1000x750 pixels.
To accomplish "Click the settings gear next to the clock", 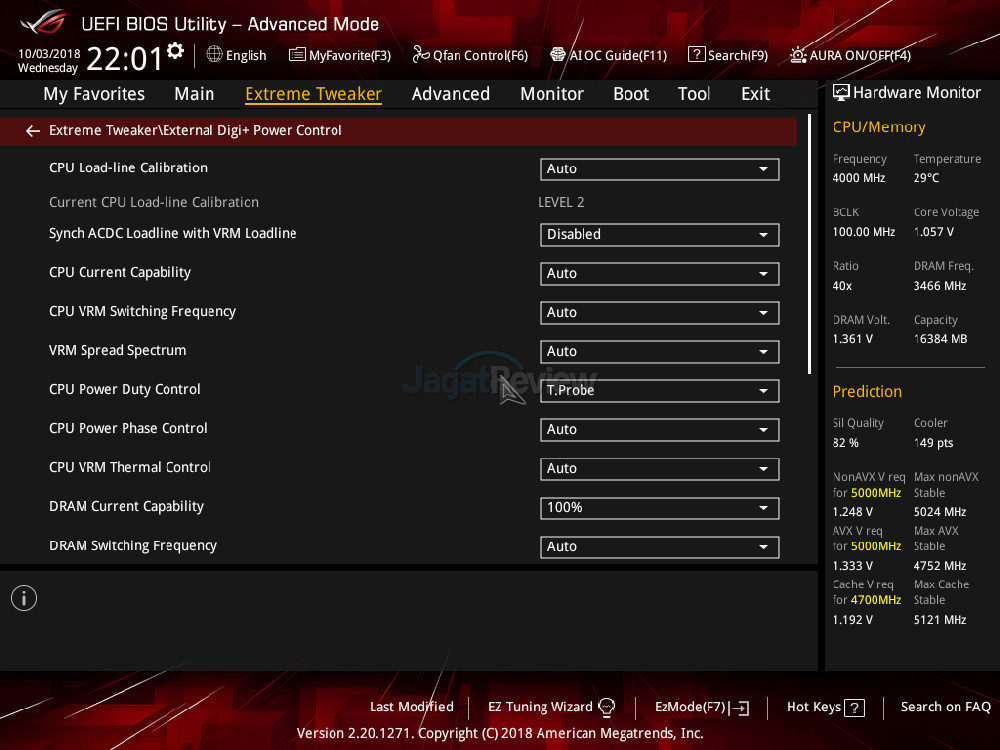I will (x=176, y=51).
